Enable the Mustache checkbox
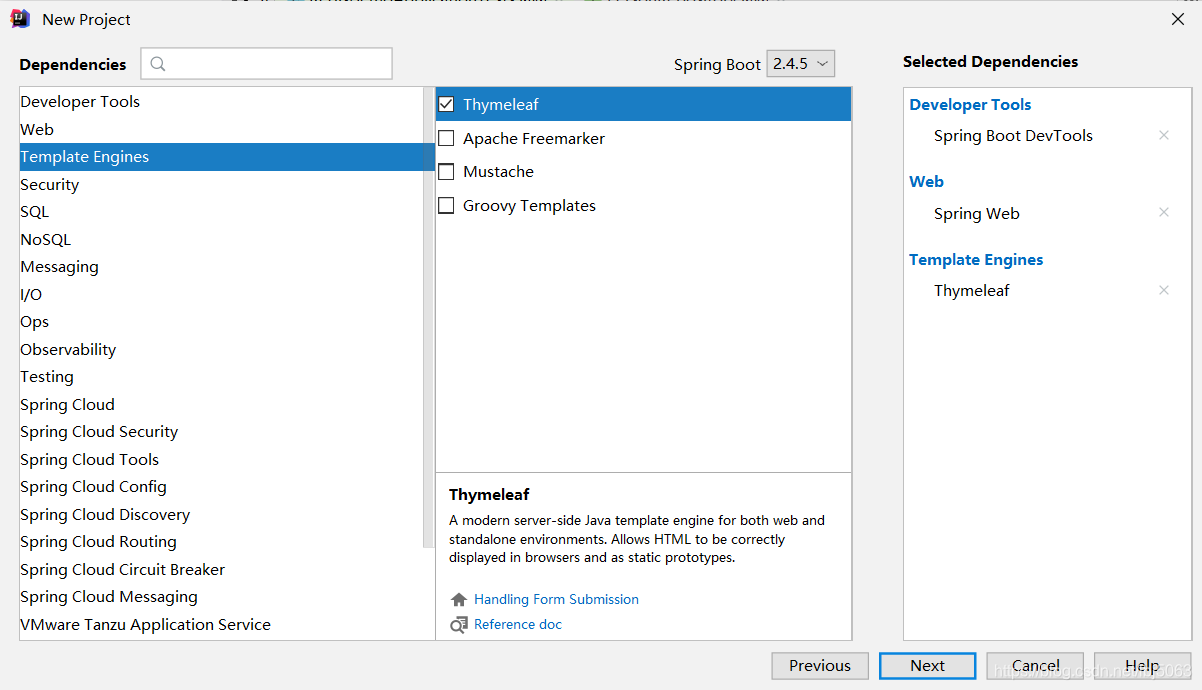The width and height of the screenshot is (1202, 690). [x=447, y=172]
